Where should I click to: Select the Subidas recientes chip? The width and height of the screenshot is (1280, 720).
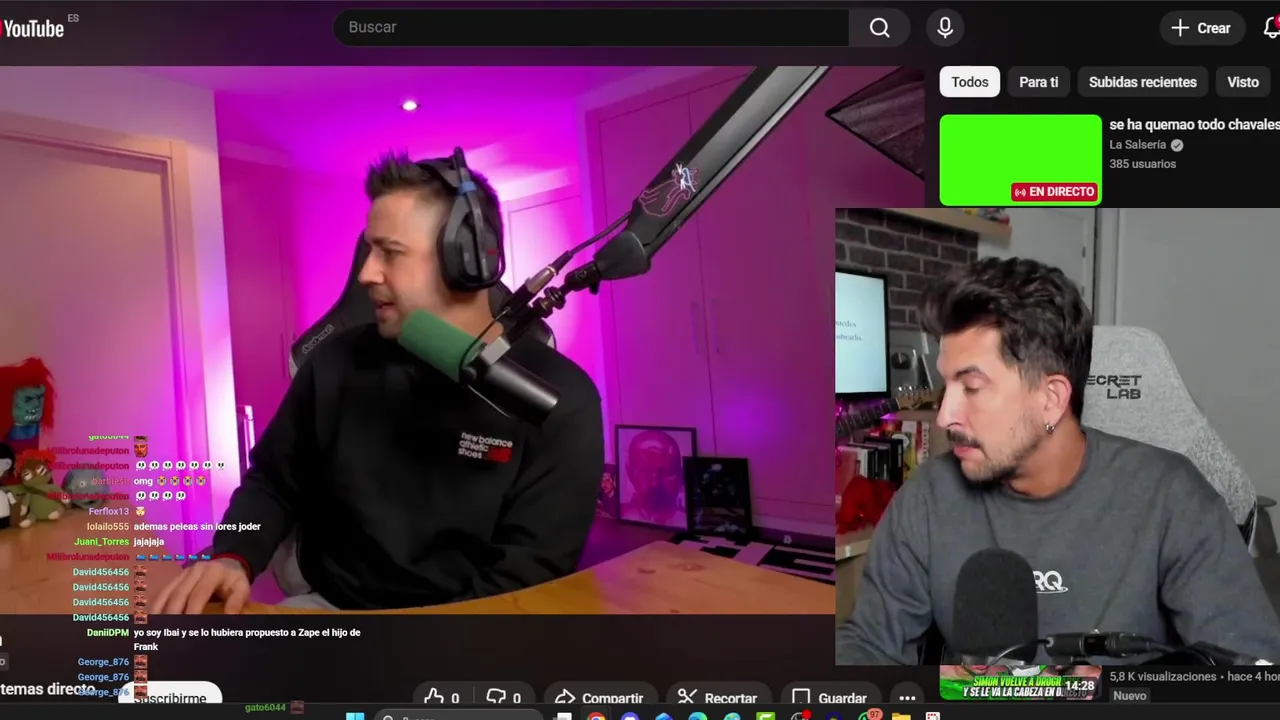click(1142, 82)
